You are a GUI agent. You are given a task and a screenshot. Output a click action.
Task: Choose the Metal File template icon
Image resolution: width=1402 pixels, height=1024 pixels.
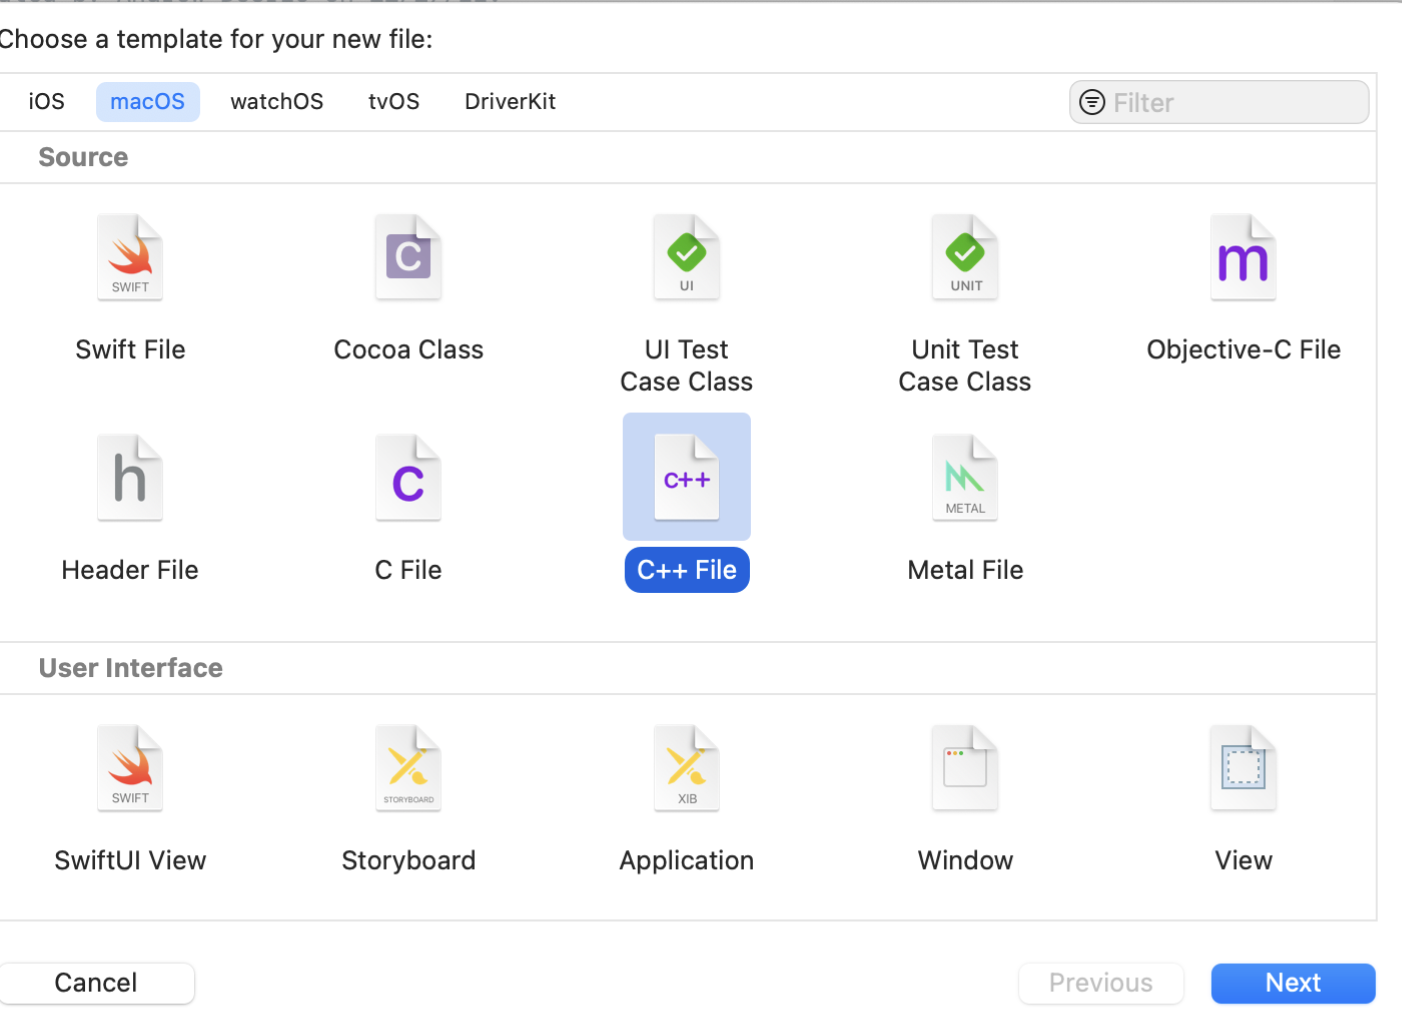(965, 478)
